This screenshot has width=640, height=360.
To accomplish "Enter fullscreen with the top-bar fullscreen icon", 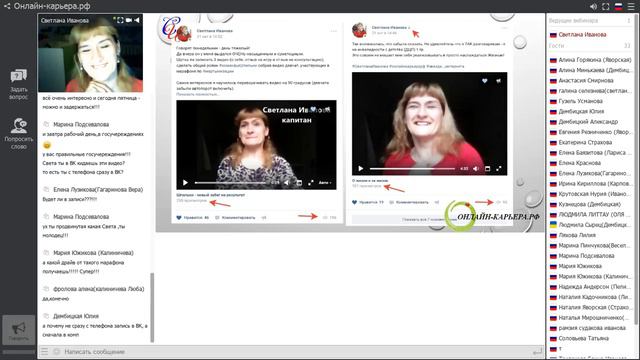I will [x=606, y=7].
